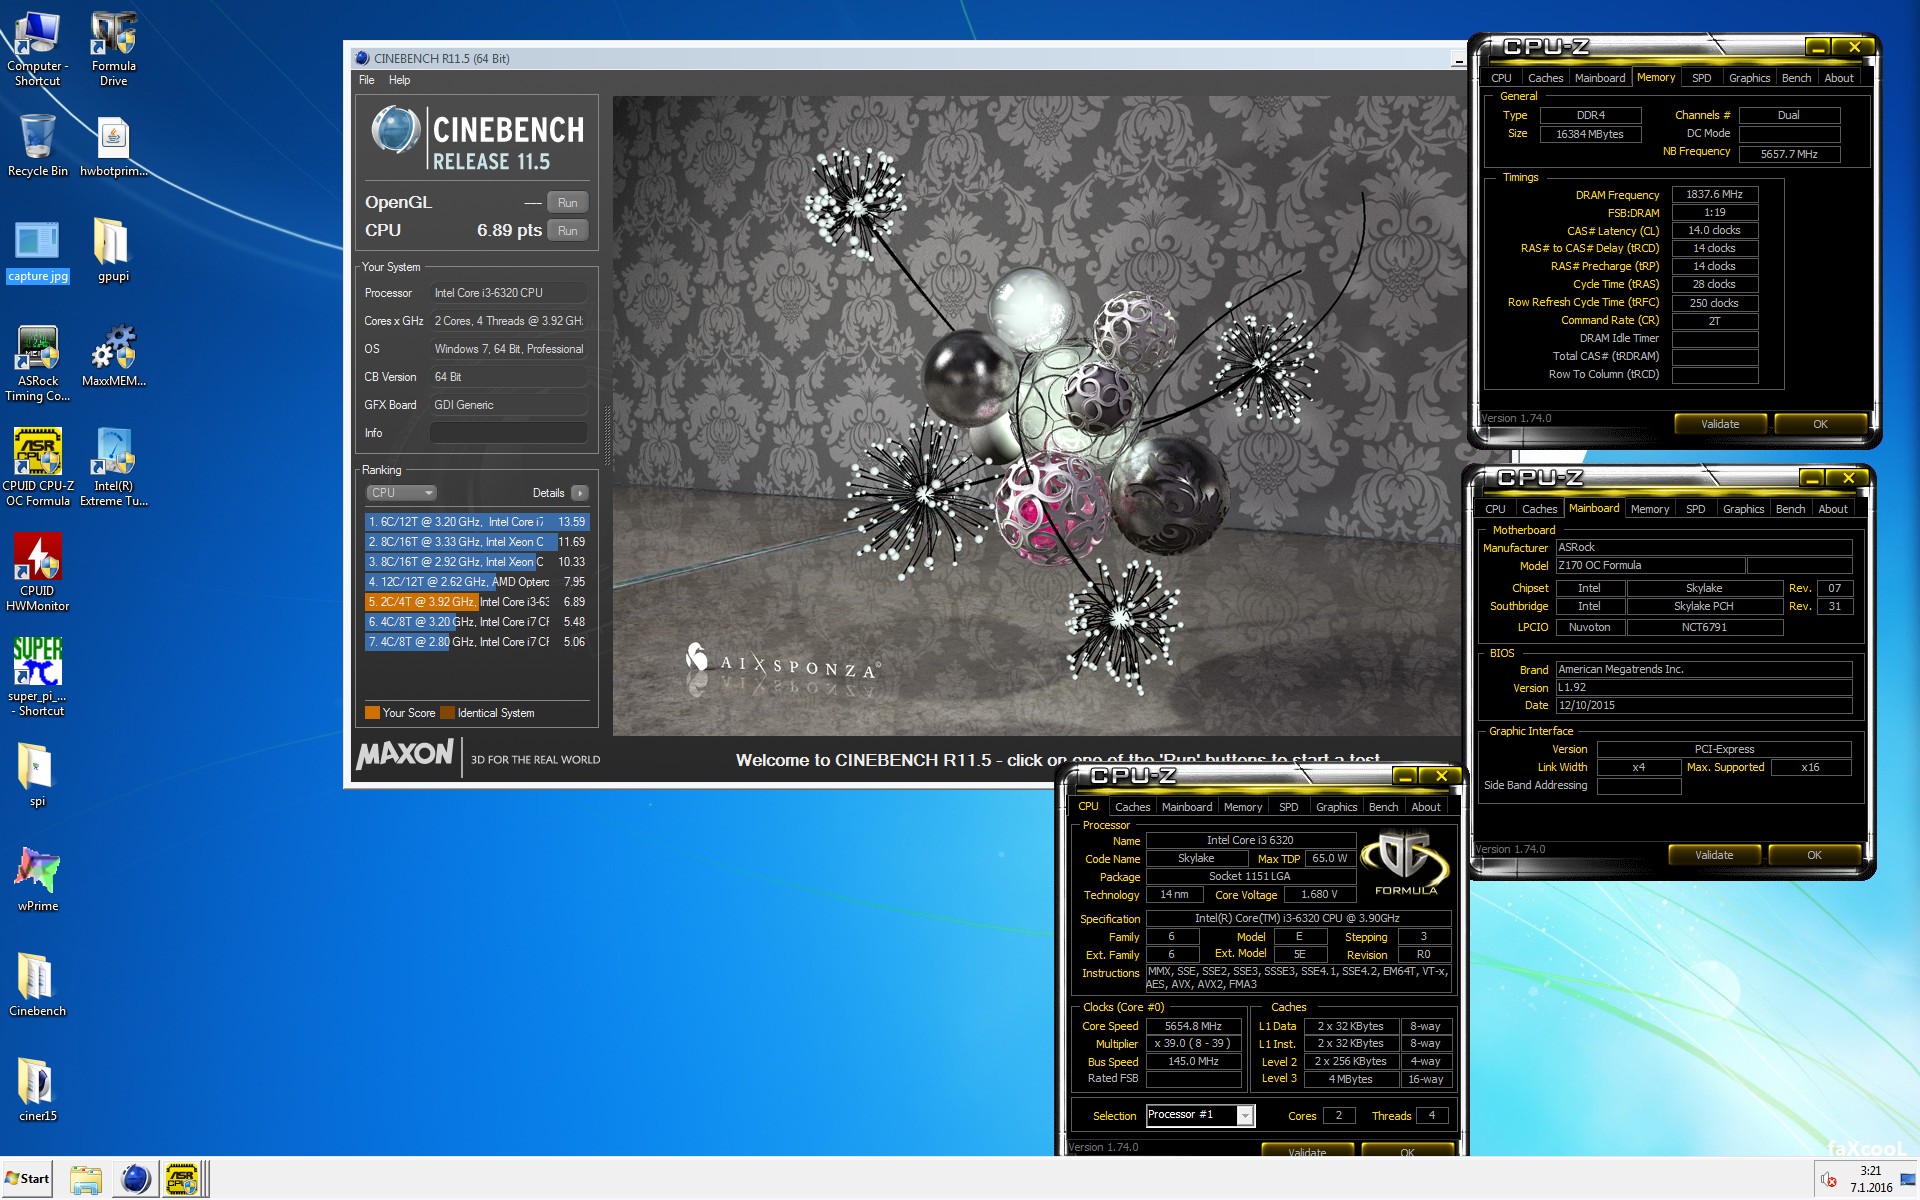This screenshot has height=1200, width=1920.
Task: Select ranking row 6C/12T @ 3.20 GHz
Action: tap(477, 522)
